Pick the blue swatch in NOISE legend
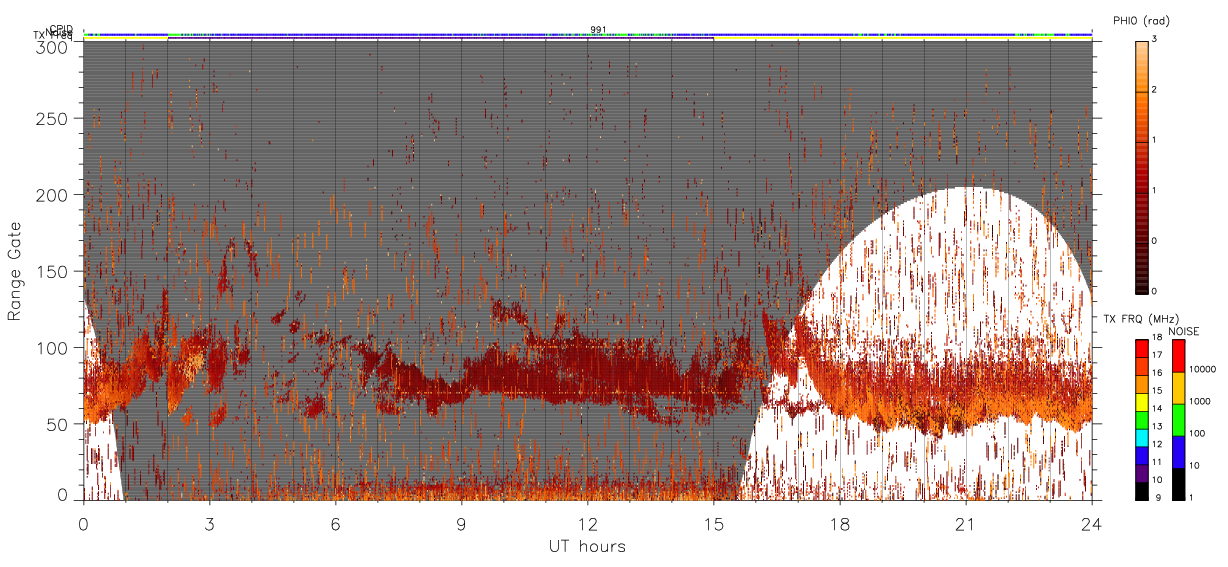 click(1178, 452)
